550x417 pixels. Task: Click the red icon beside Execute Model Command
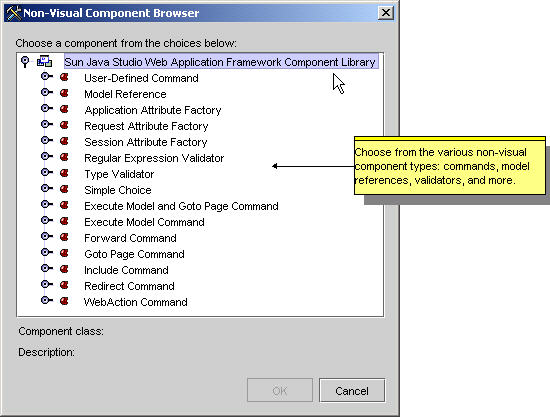click(64, 221)
